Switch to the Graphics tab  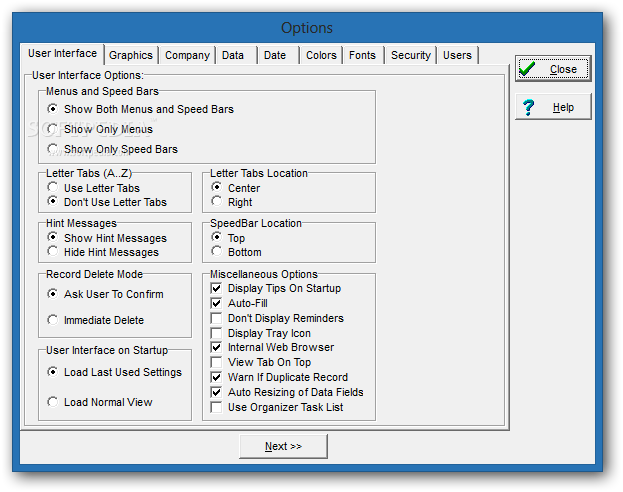click(131, 55)
